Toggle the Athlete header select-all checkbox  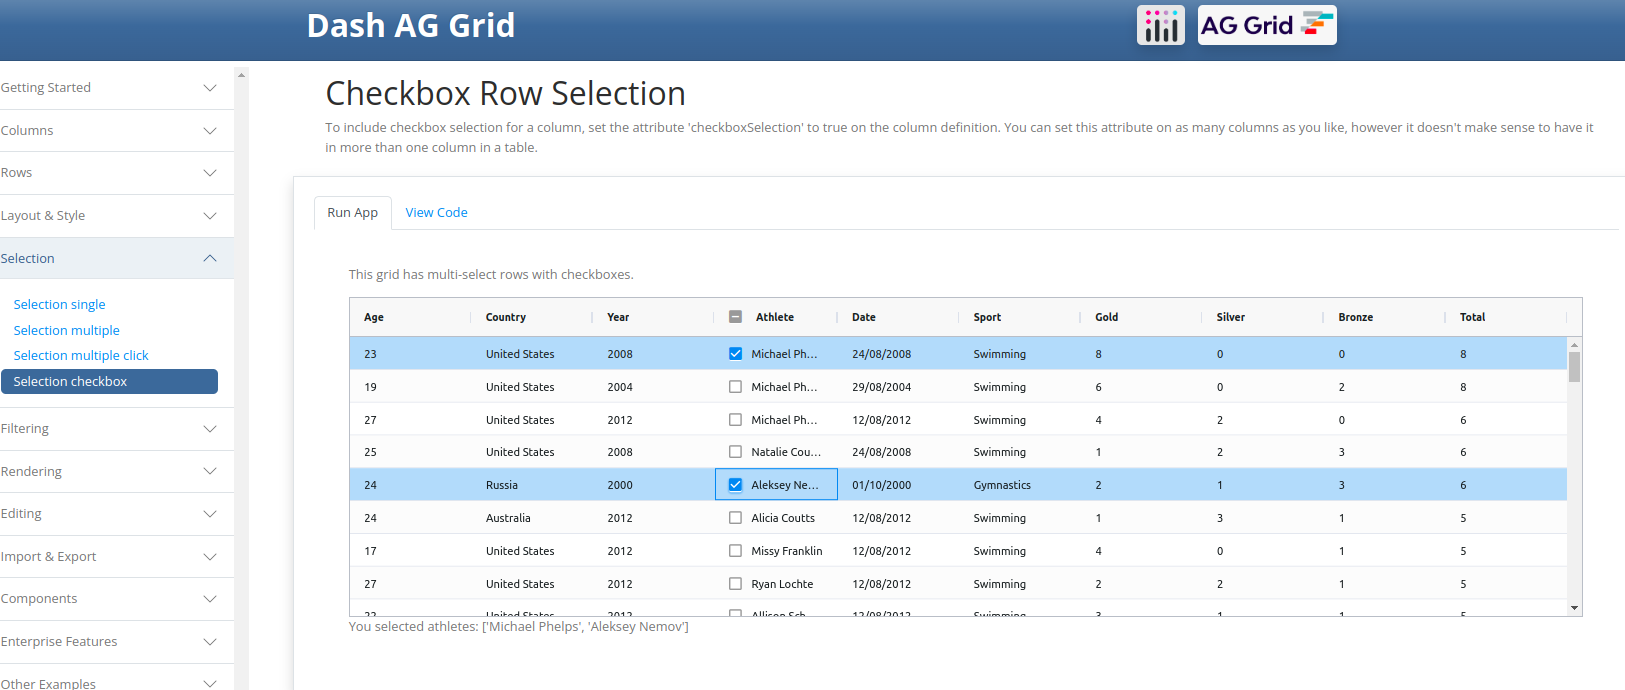[x=735, y=317]
